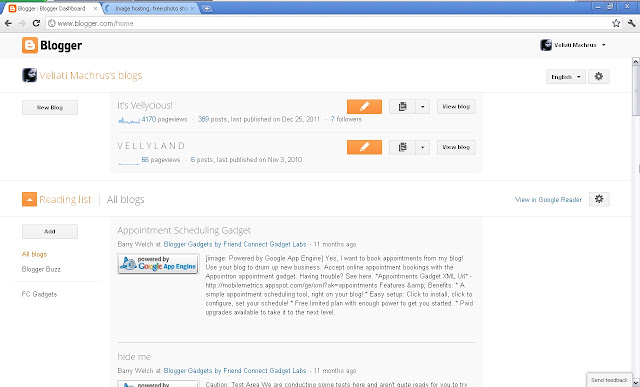Click the Send feedback button
Viewport: 640px width, 387px height.
[x=609, y=380]
